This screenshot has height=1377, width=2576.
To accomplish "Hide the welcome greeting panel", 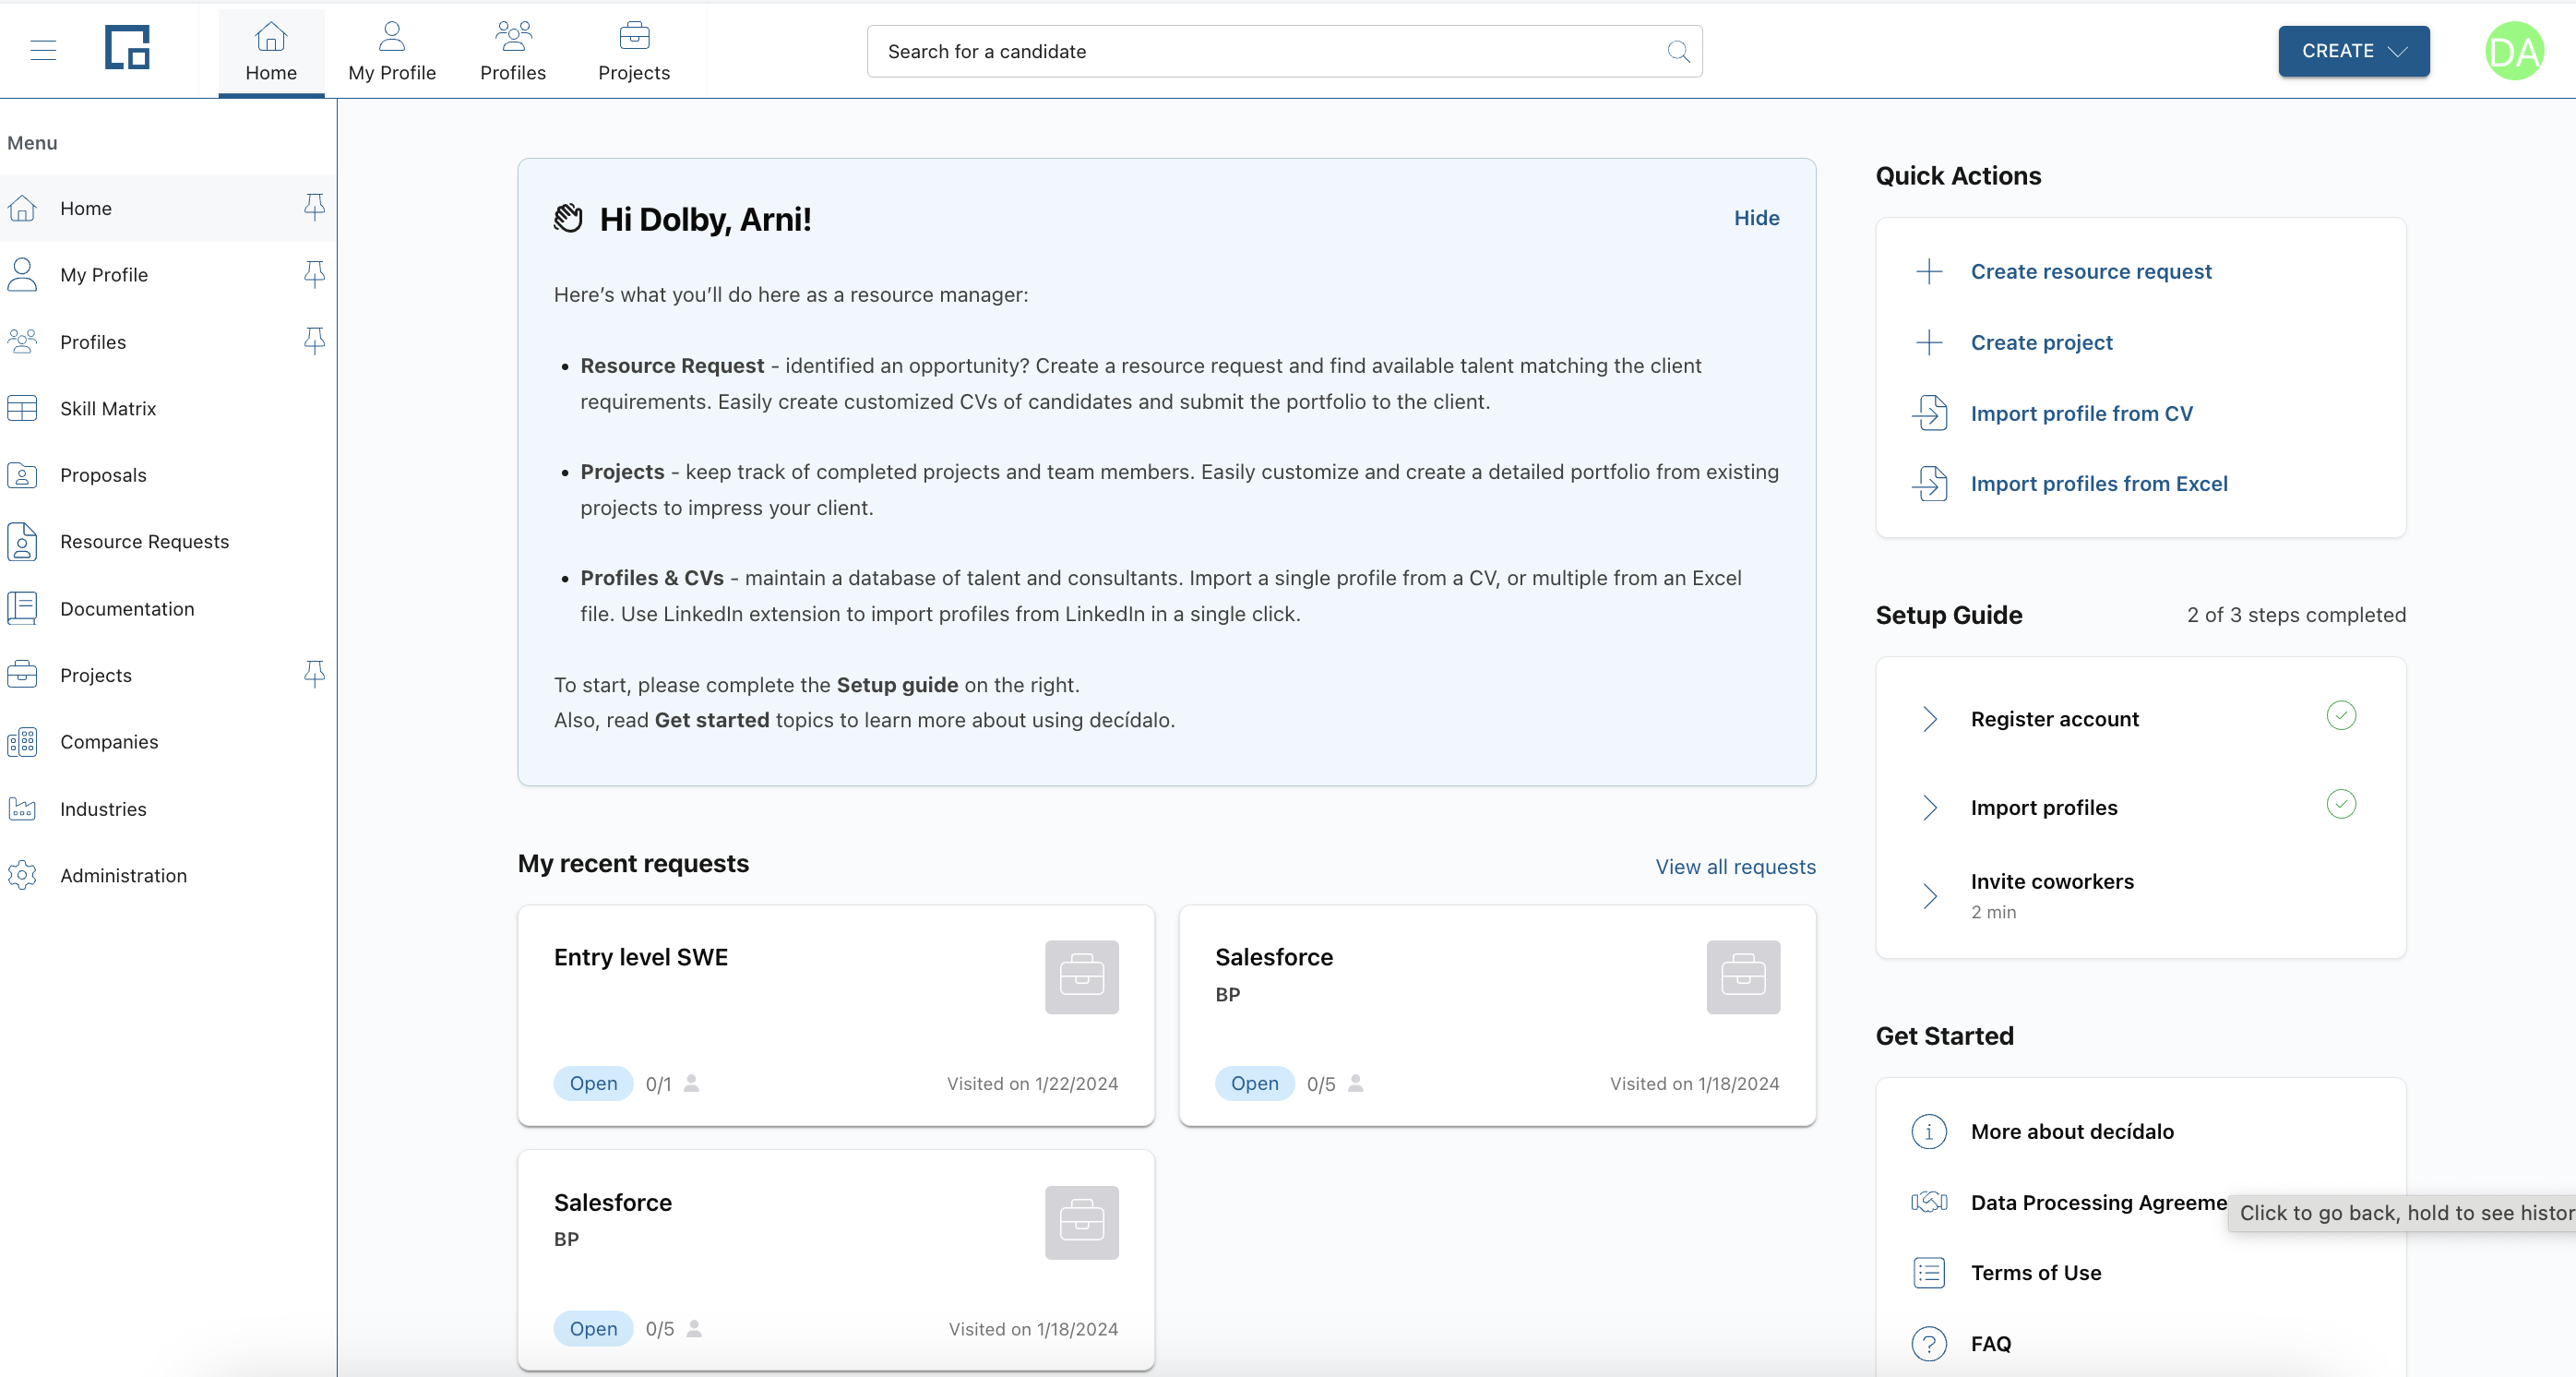I will tap(1756, 218).
